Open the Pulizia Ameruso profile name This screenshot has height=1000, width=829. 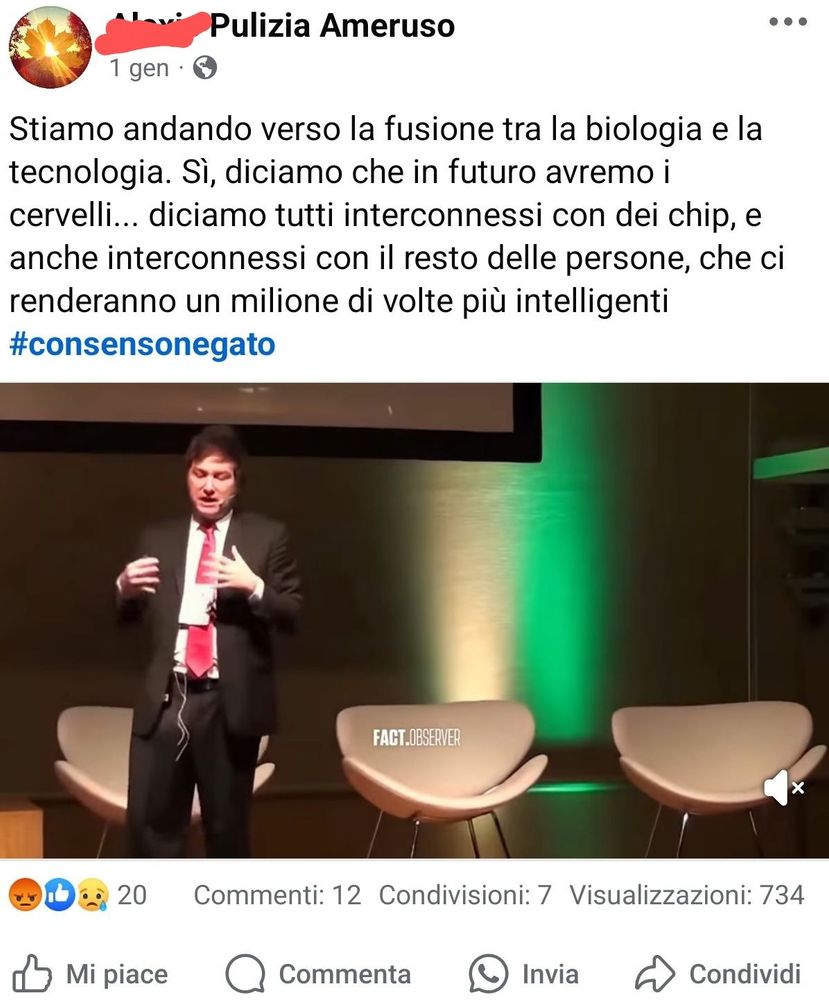point(332,26)
